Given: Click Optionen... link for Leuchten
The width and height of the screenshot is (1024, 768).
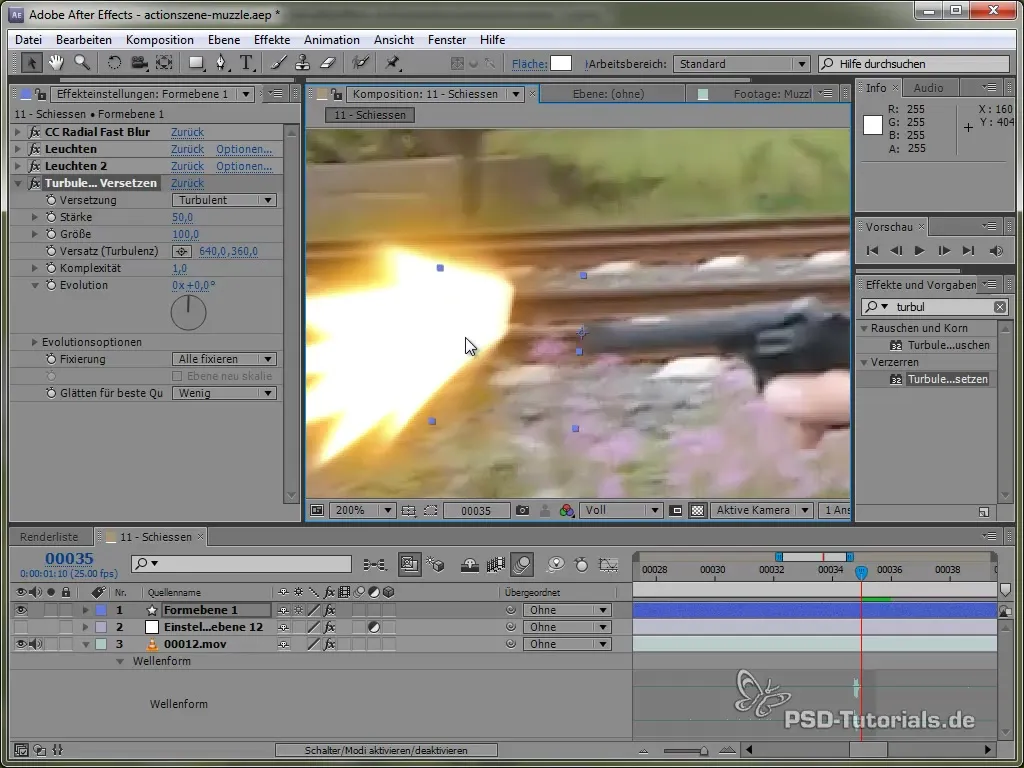Looking at the screenshot, I should (244, 149).
